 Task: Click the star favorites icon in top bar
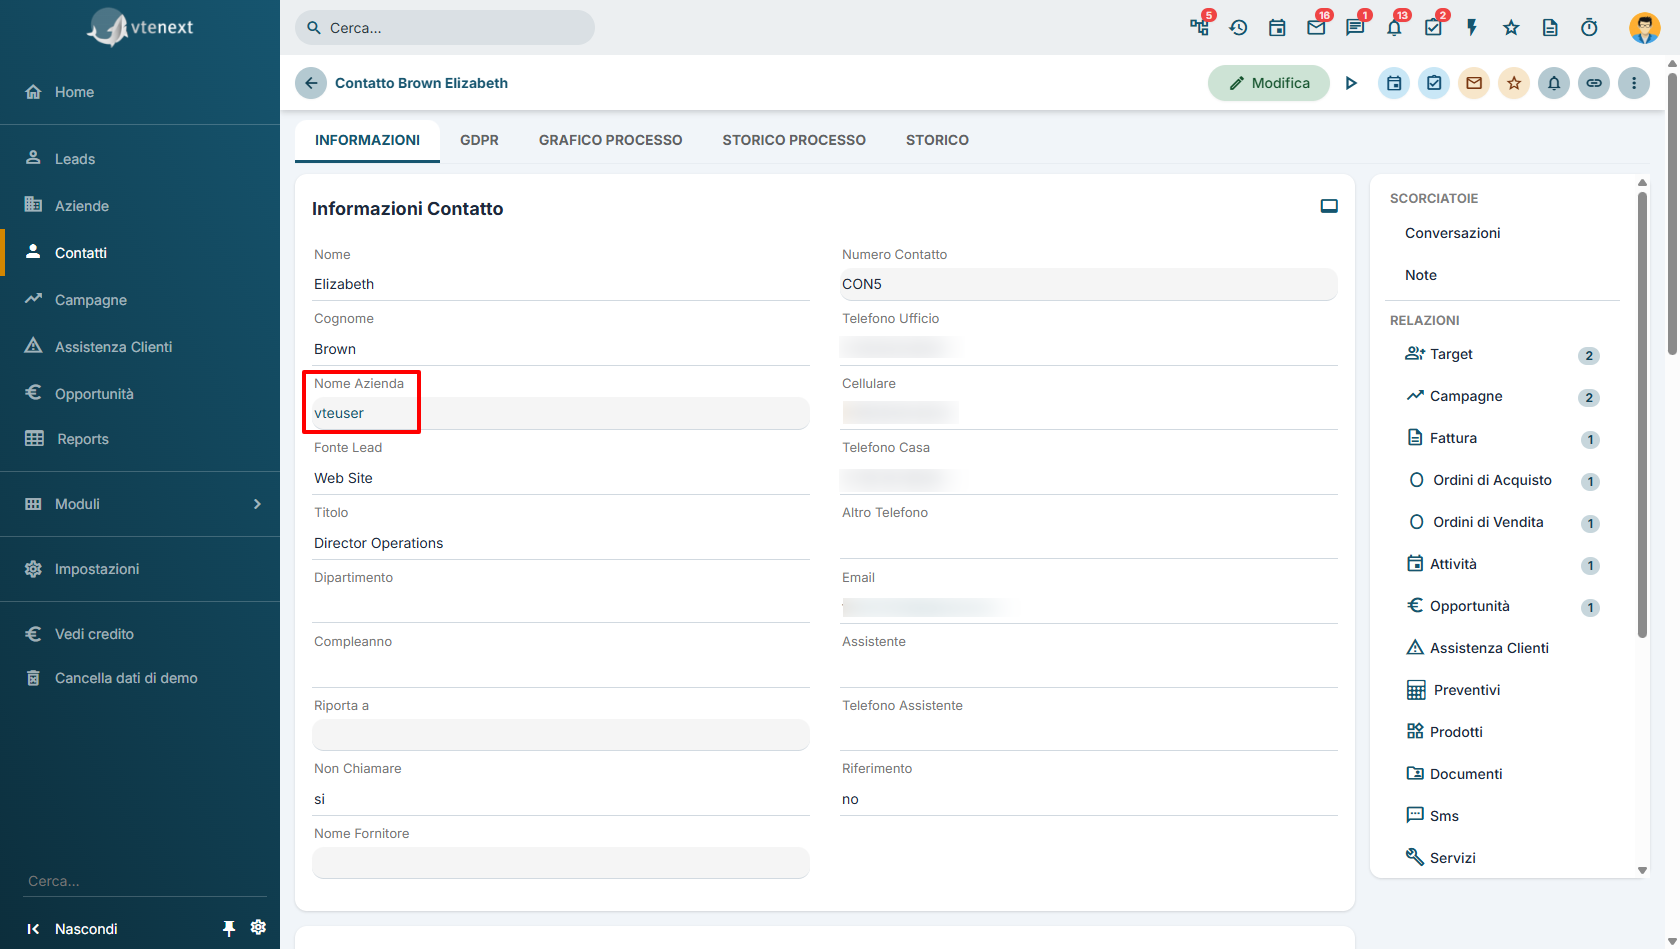coord(1511,28)
